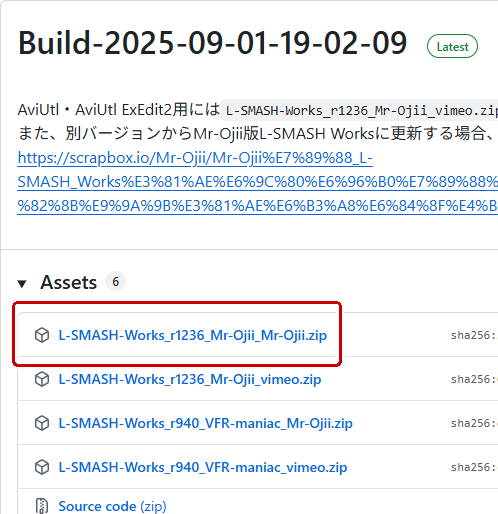
Task: Download L-SMASH-Works_r1236_Mr-Ojii_vimeo.zip
Action: (190, 379)
